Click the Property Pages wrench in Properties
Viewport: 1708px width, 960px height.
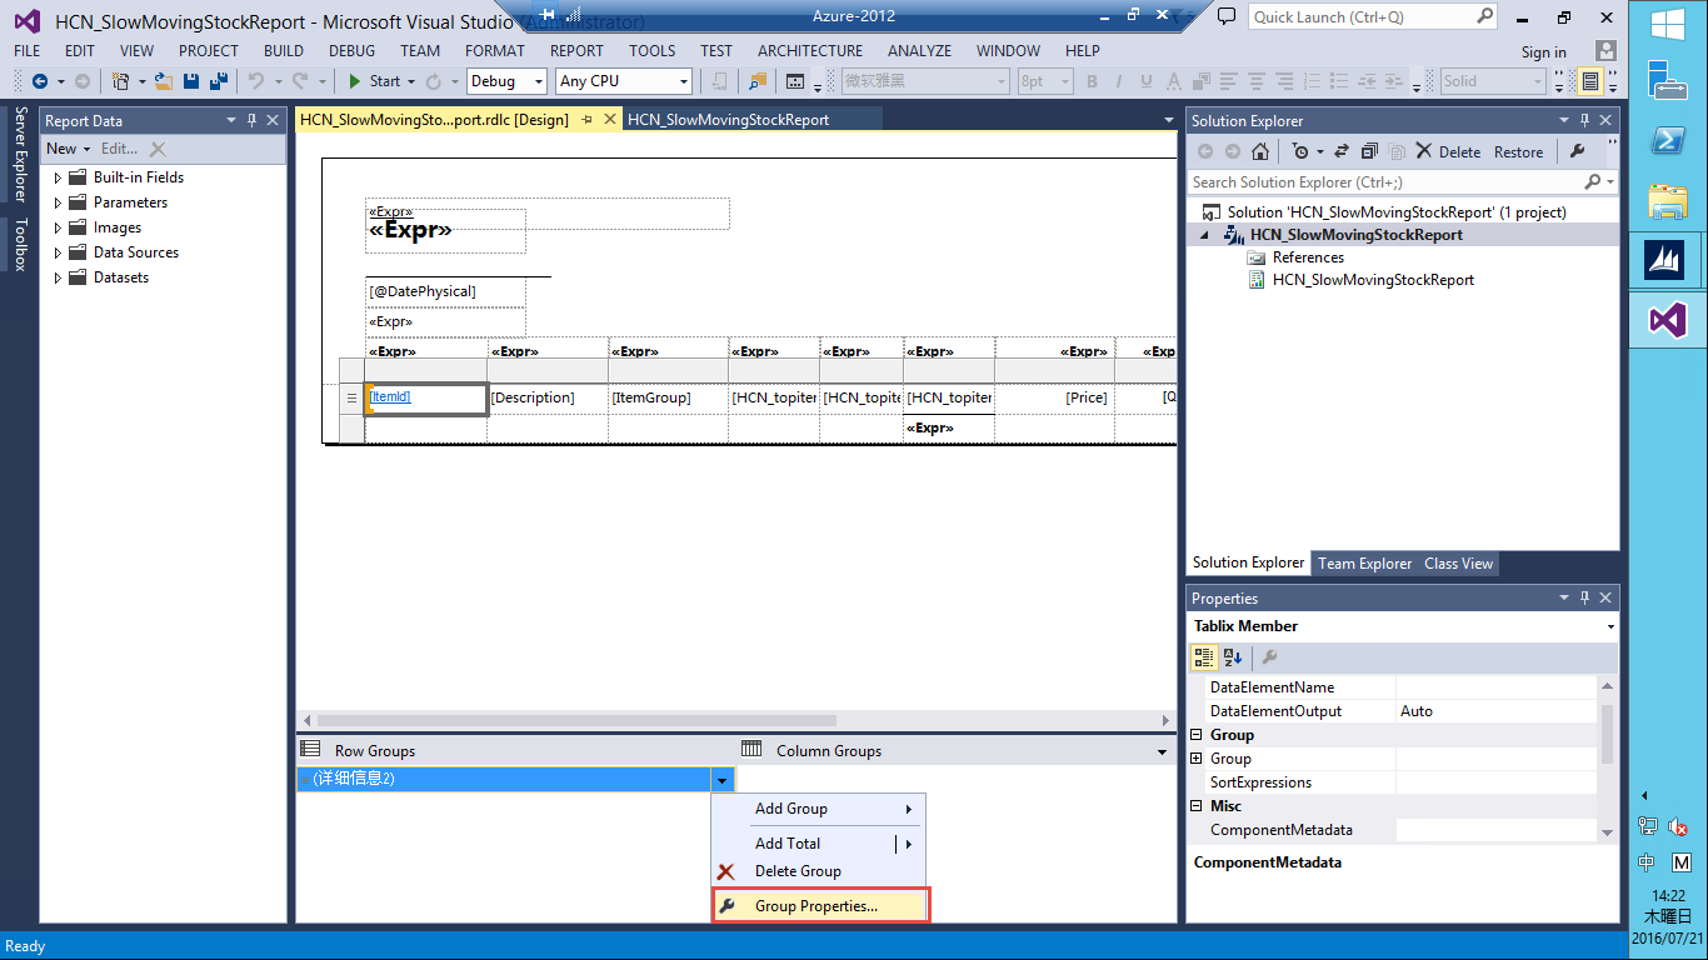coord(1270,657)
